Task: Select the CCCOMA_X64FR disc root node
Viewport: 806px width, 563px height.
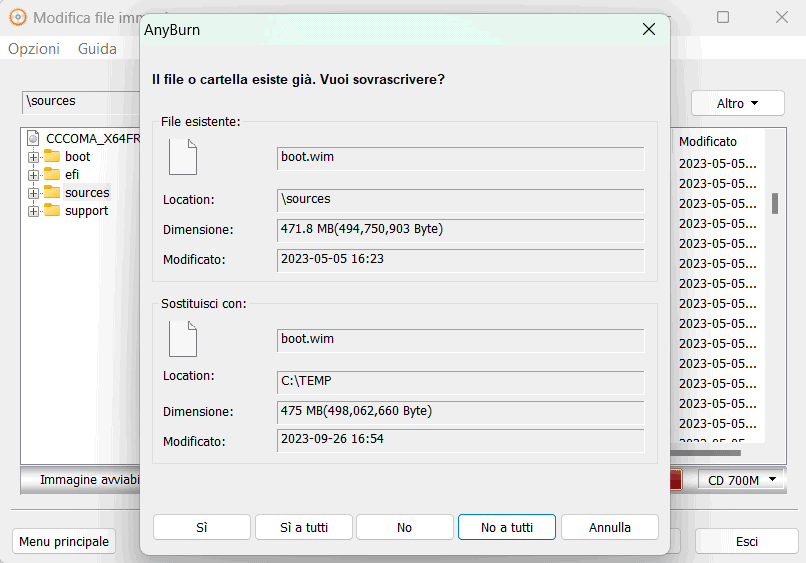Action: [x=93, y=138]
